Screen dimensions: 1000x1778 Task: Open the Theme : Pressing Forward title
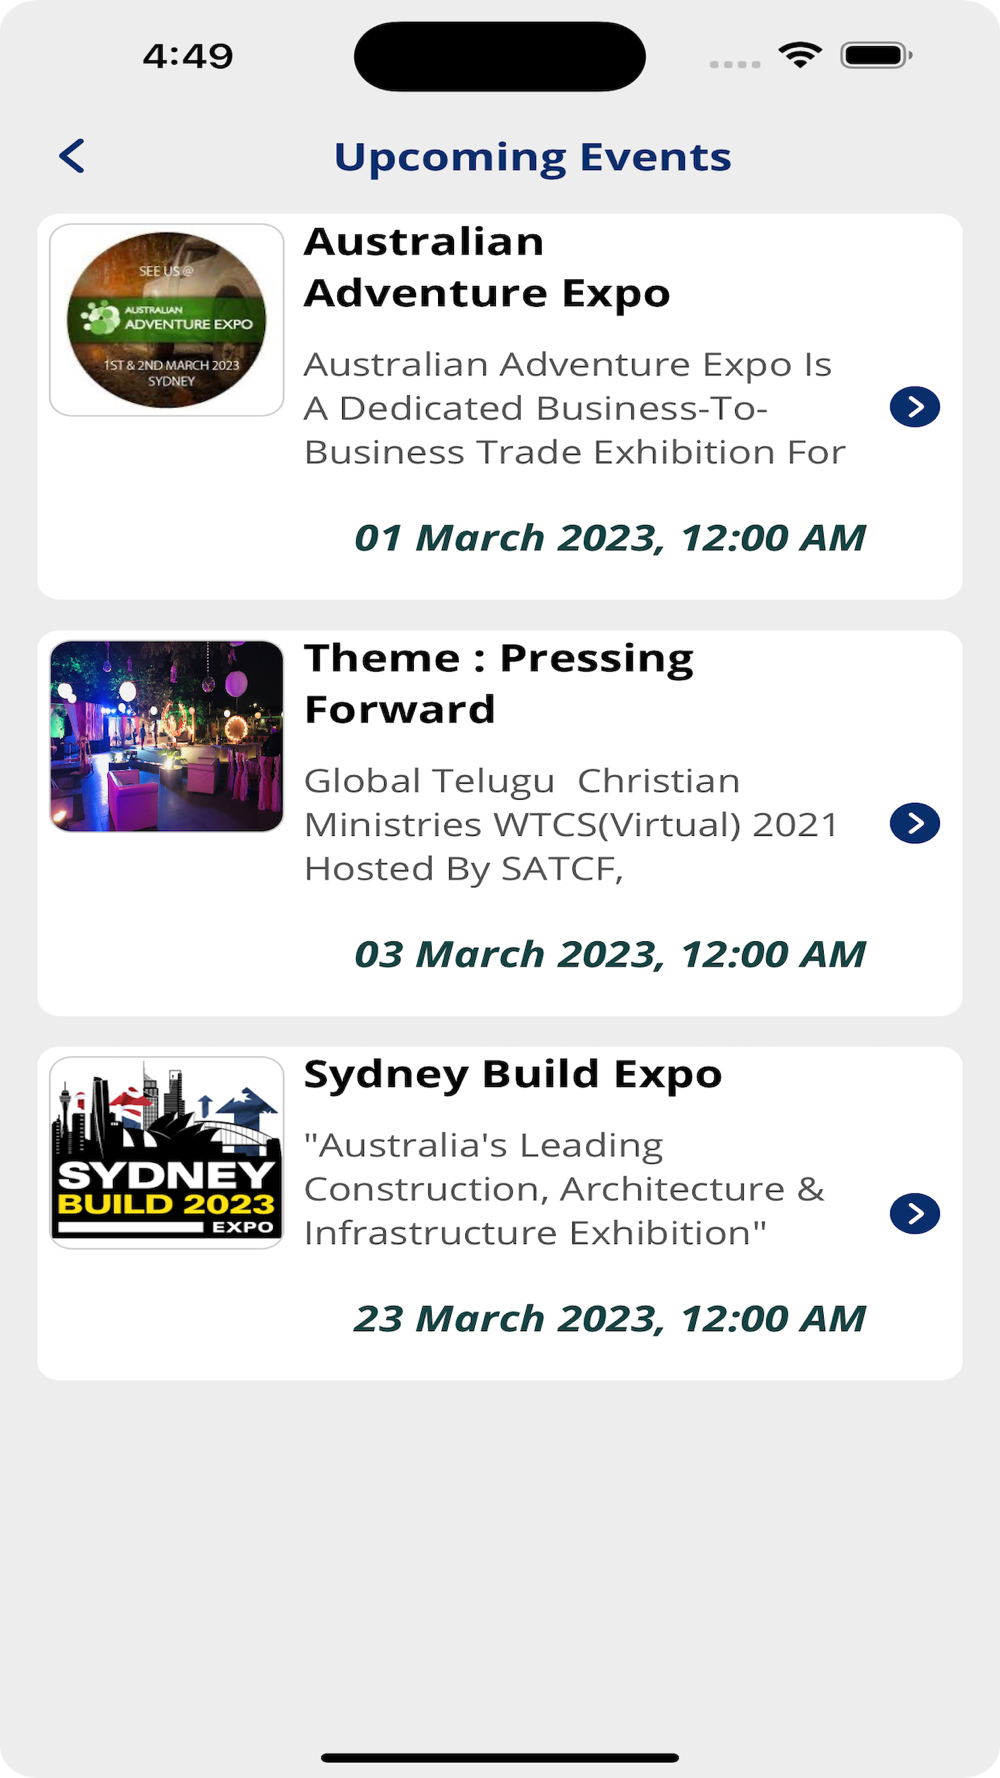coord(498,683)
